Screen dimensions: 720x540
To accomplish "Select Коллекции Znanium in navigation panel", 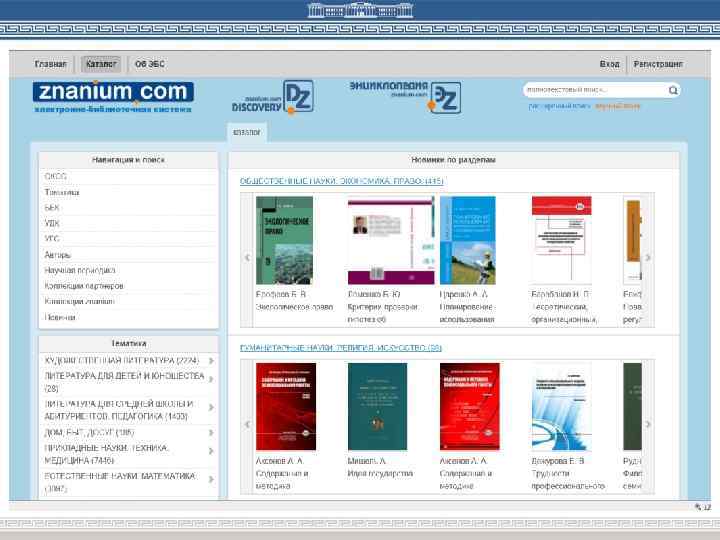I will coord(79,301).
